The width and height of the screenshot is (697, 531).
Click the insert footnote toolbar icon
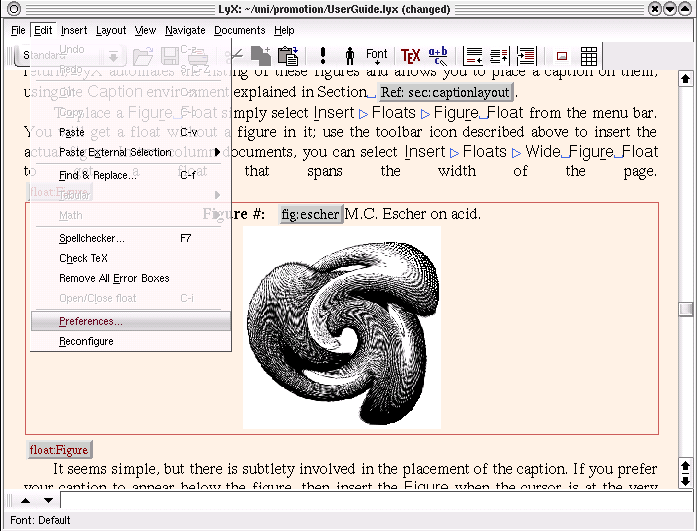tap(473, 56)
